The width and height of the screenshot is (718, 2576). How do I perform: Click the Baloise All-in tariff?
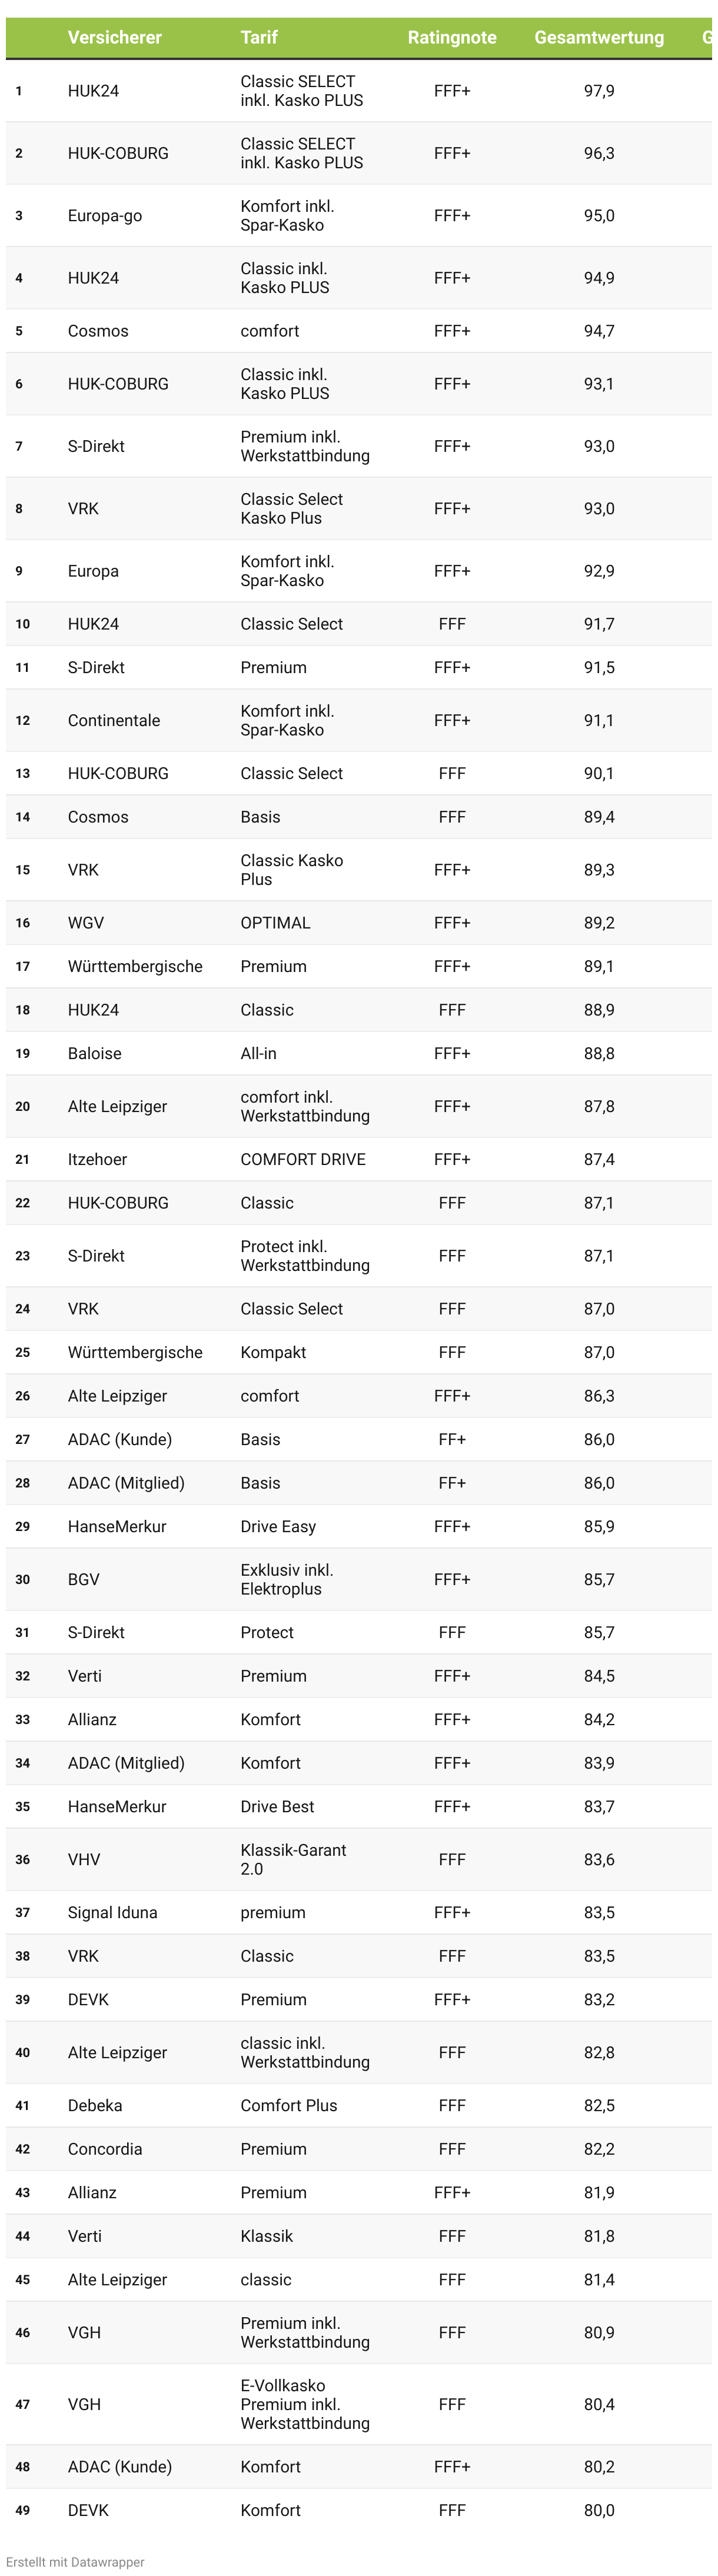coord(258,1053)
